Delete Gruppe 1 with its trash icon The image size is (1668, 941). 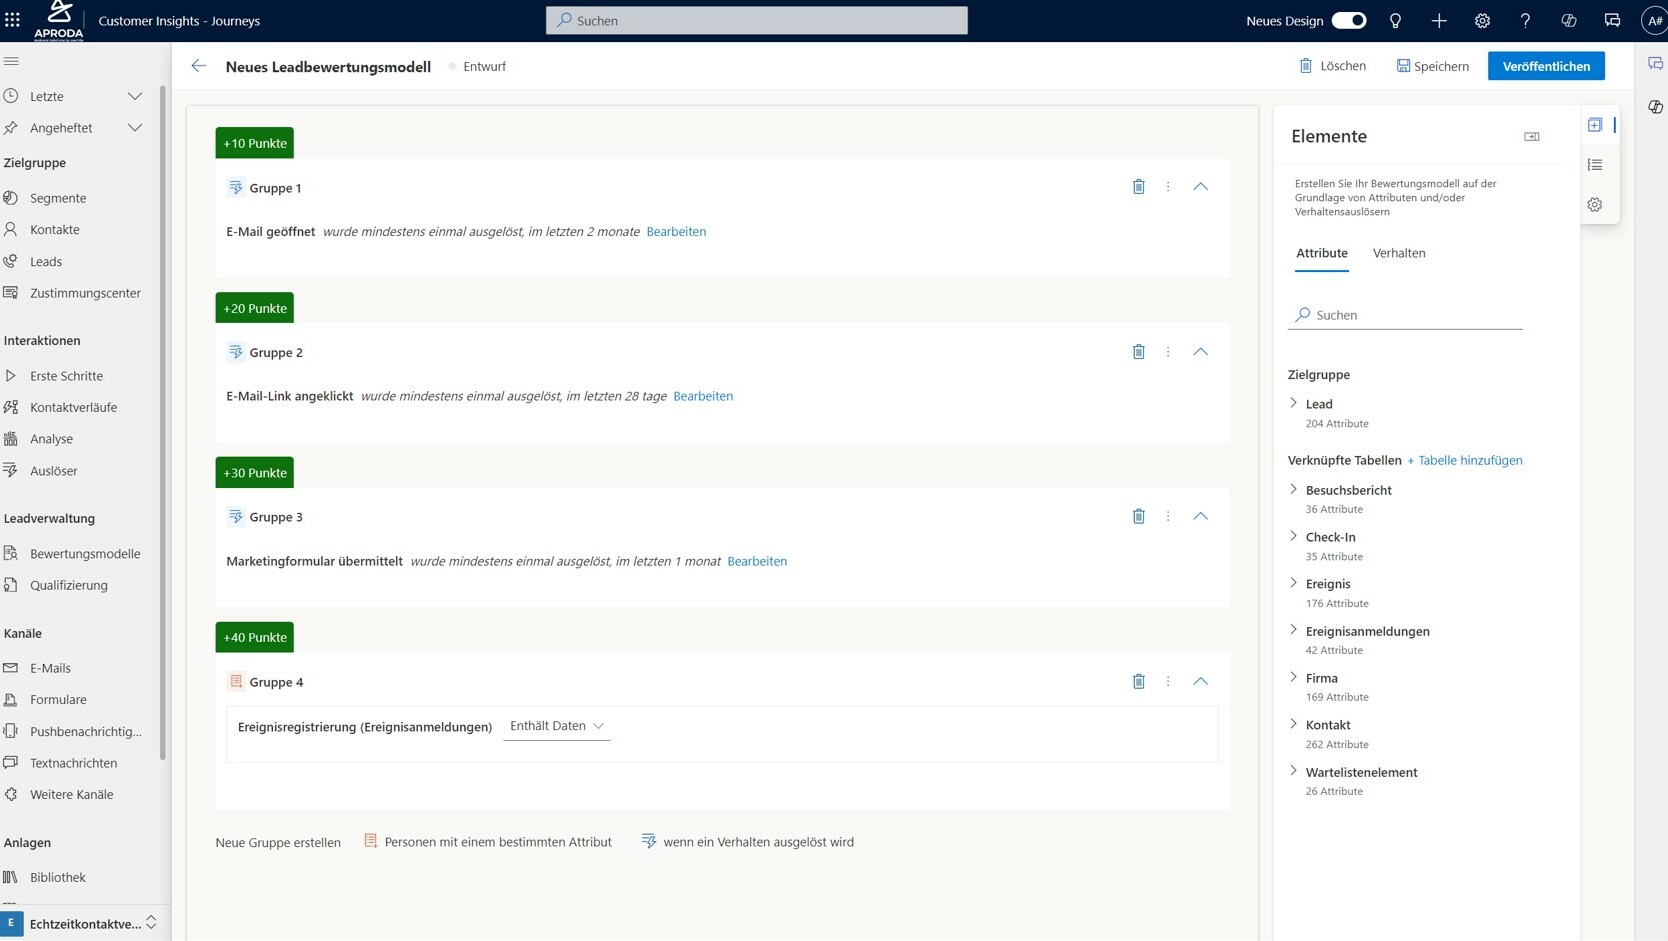coord(1138,187)
